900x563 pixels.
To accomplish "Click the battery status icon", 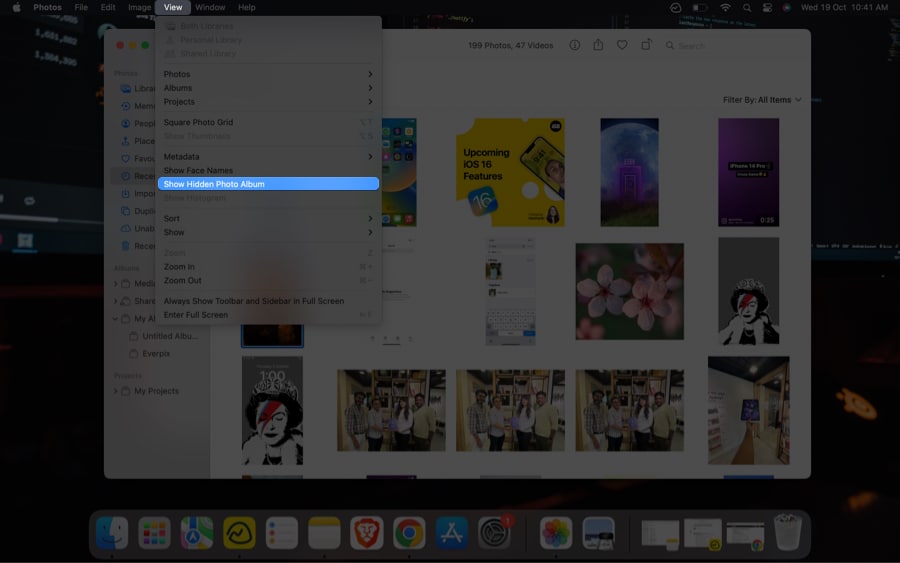I will coord(699,7).
